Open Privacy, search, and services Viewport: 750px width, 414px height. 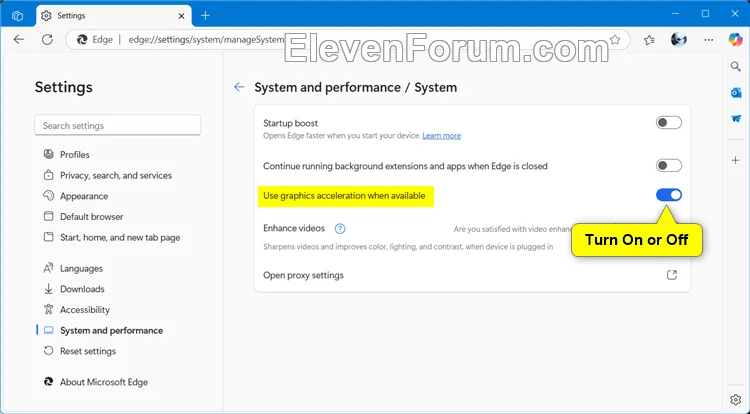tap(108, 175)
